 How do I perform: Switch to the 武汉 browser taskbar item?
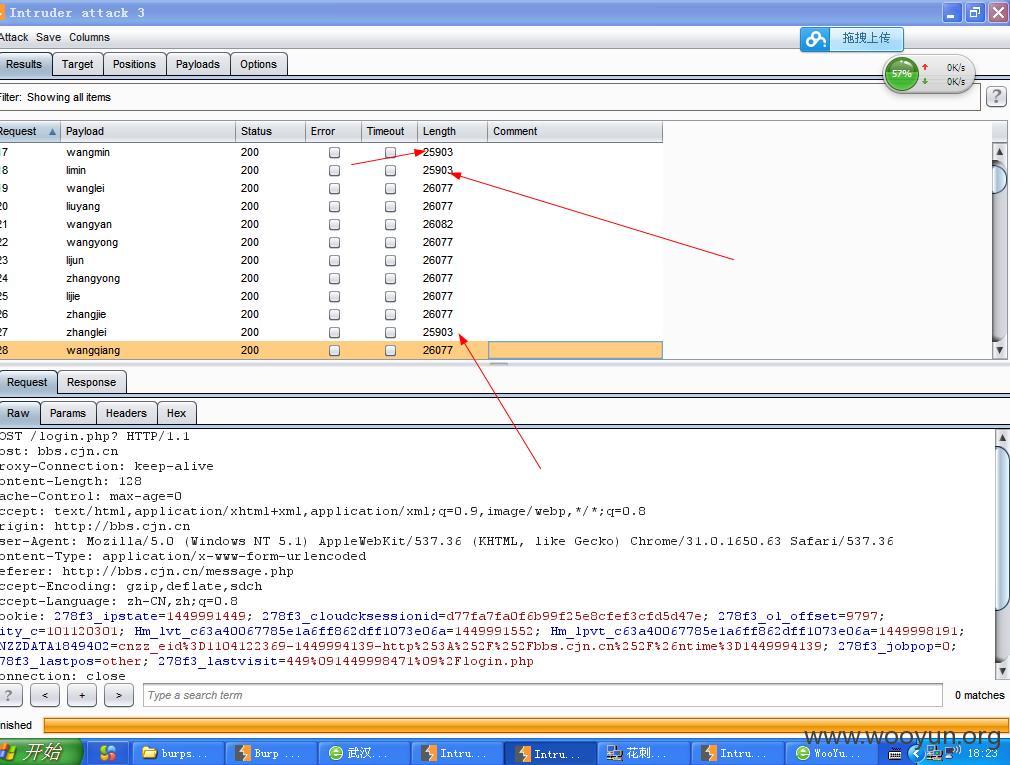pyautogui.click(x=365, y=753)
